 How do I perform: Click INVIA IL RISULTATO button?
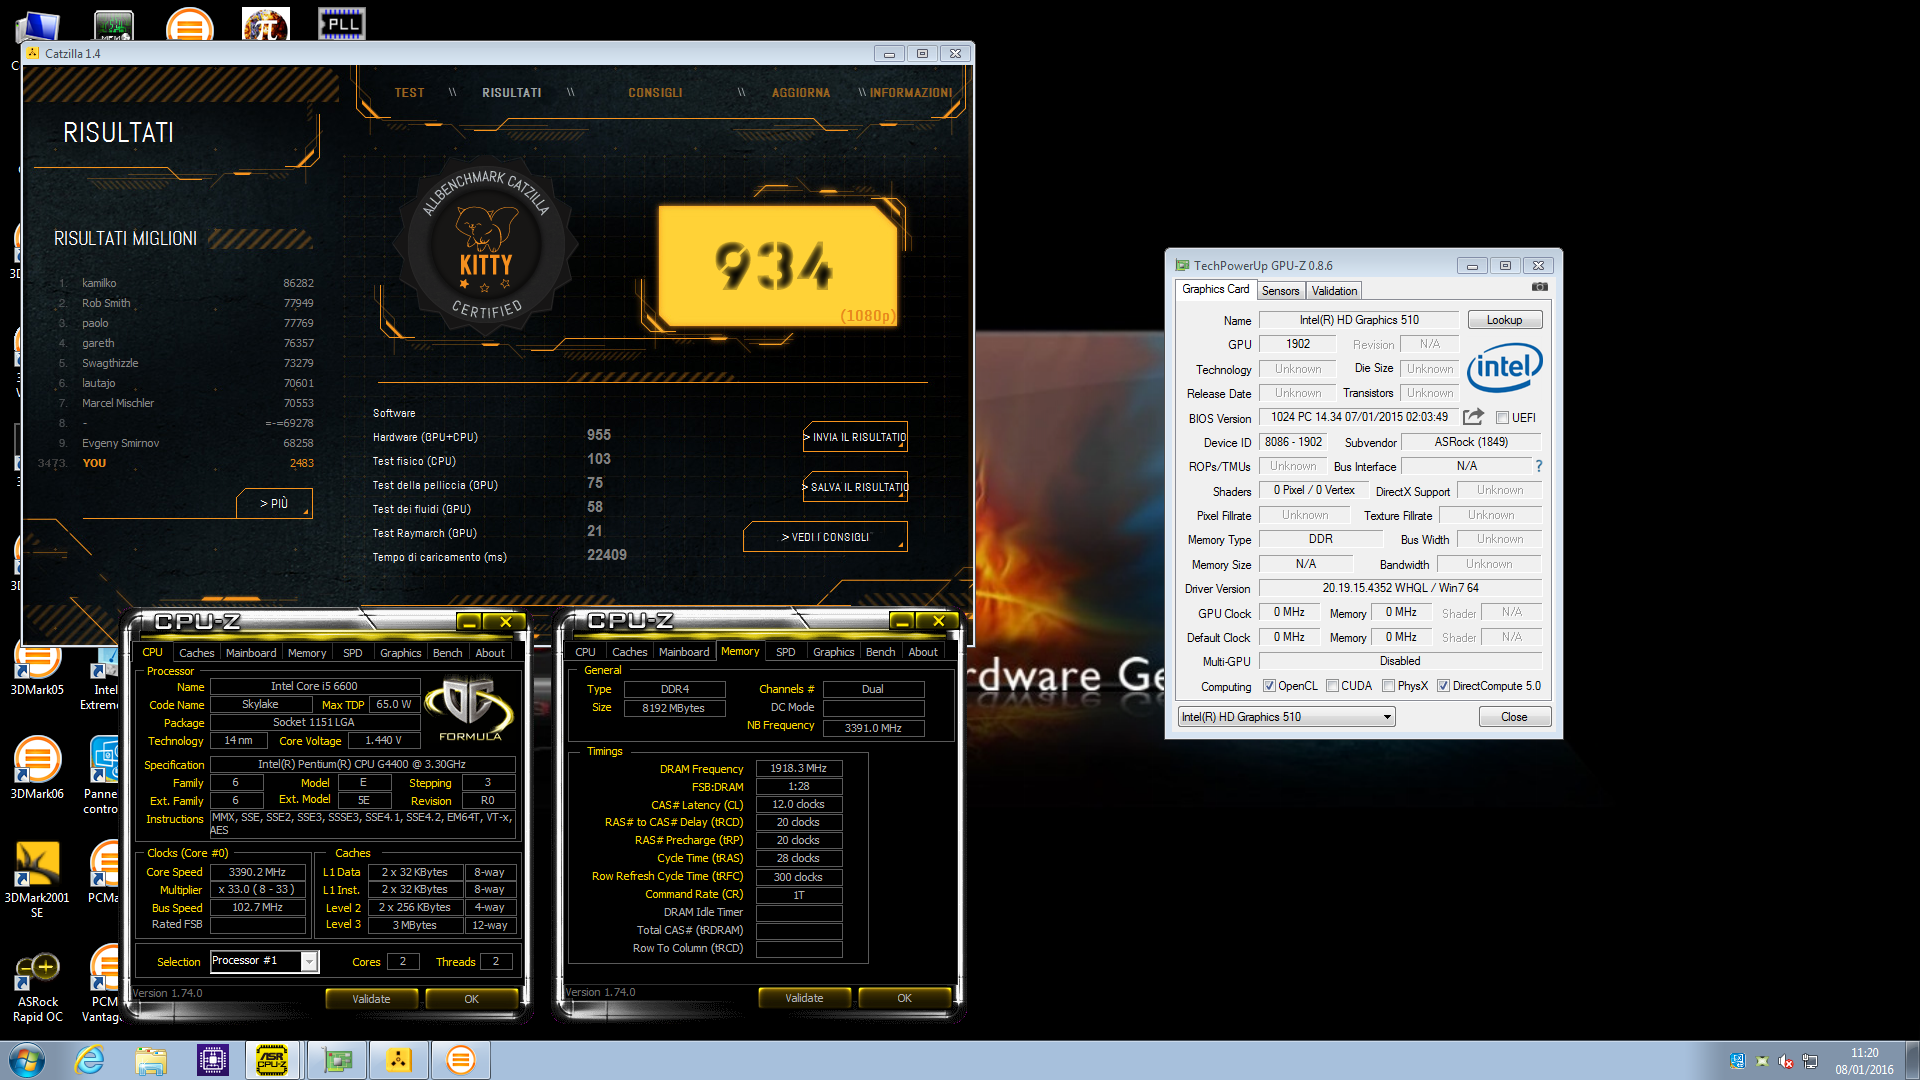pos(856,437)
